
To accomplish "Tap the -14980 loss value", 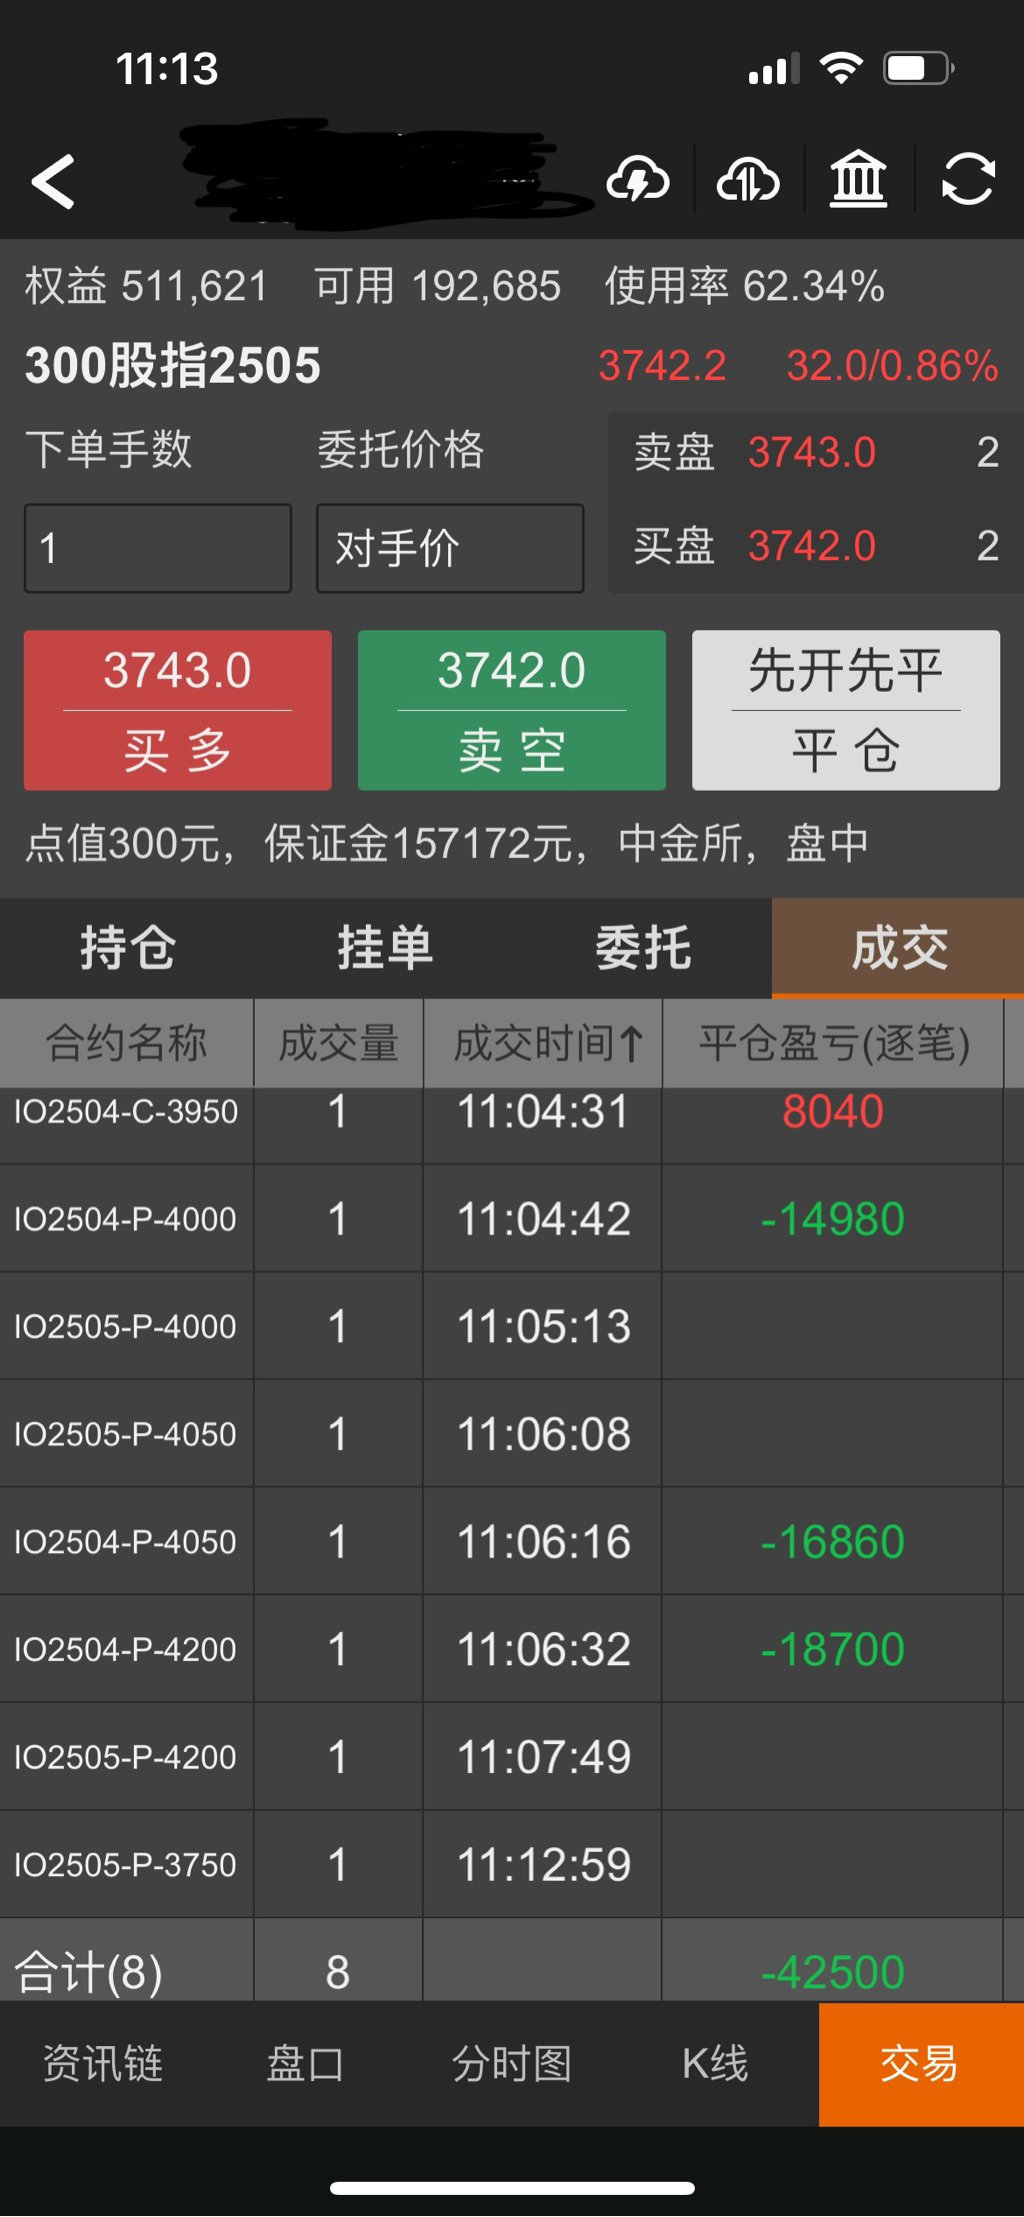I will [832, 1219].
